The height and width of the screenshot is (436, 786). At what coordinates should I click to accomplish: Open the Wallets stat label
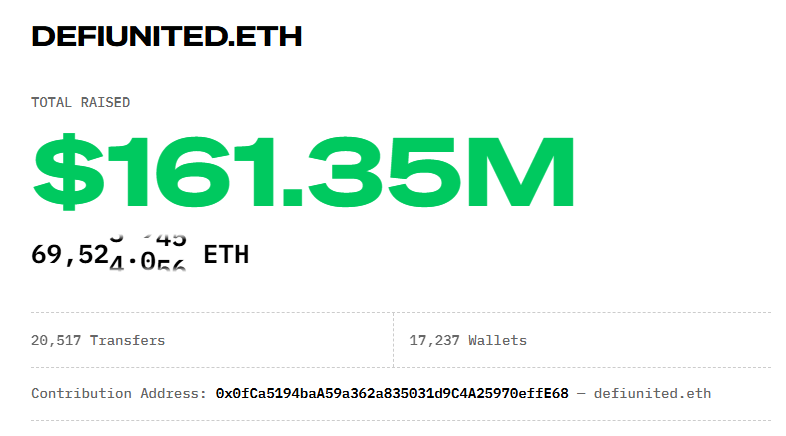pyautogui.click(x=497, y=340)
